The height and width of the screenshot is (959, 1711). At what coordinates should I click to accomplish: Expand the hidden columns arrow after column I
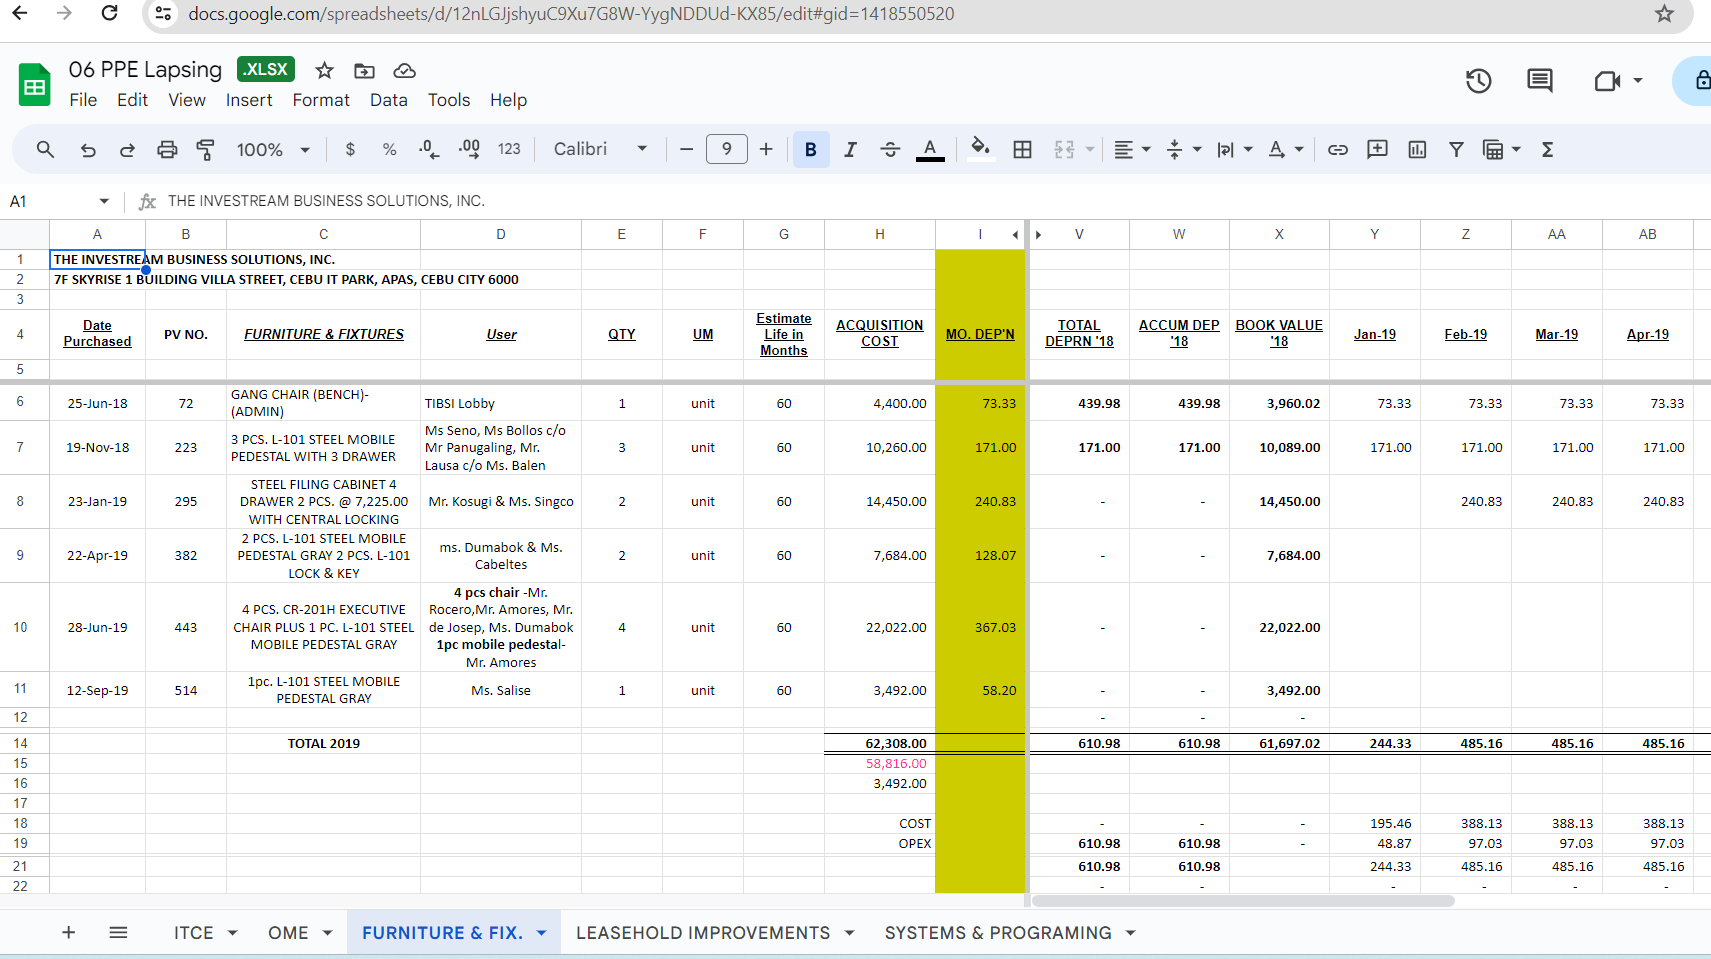click(x=1015, y=235)
